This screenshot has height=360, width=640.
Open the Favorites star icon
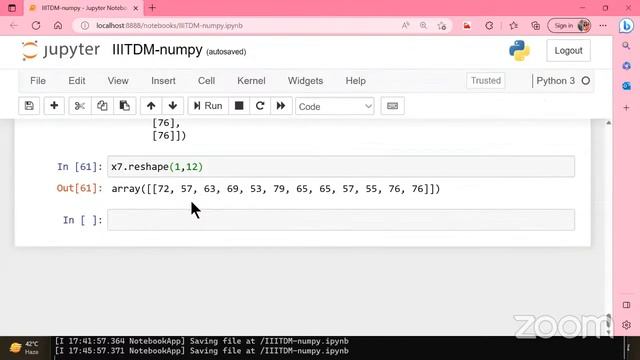click(514, 26)
